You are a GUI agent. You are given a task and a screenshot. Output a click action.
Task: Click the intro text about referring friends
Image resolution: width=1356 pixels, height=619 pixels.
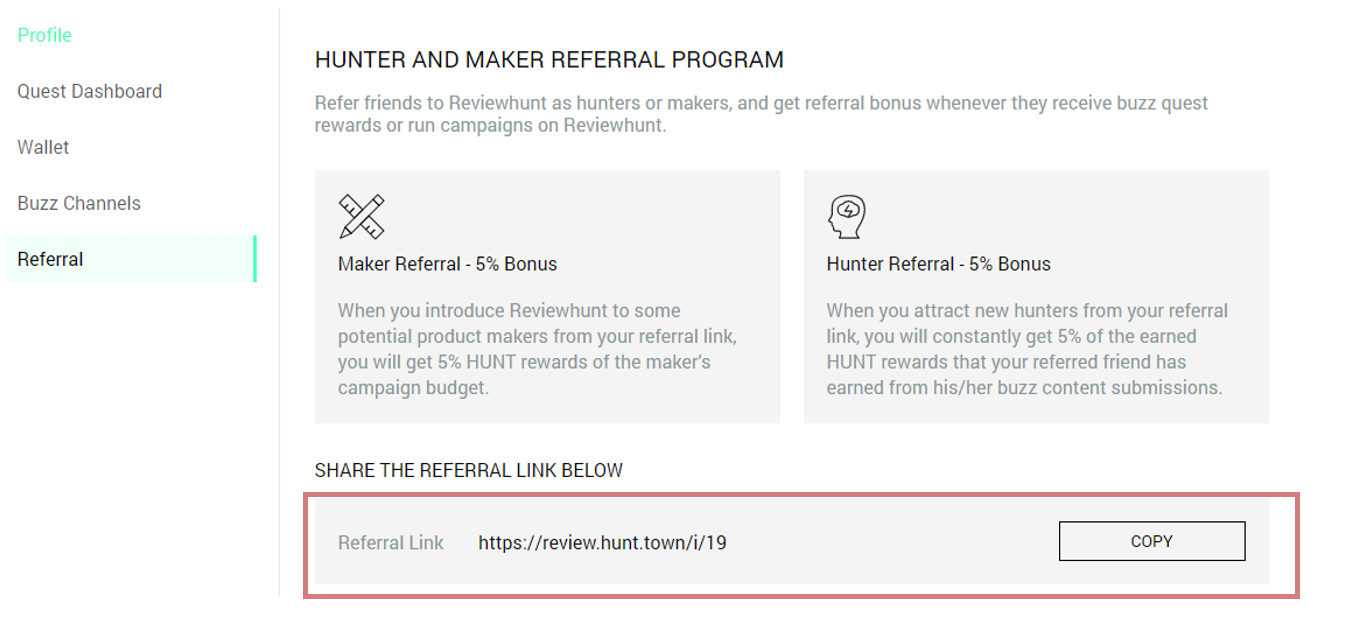click(x=761, y=115)
